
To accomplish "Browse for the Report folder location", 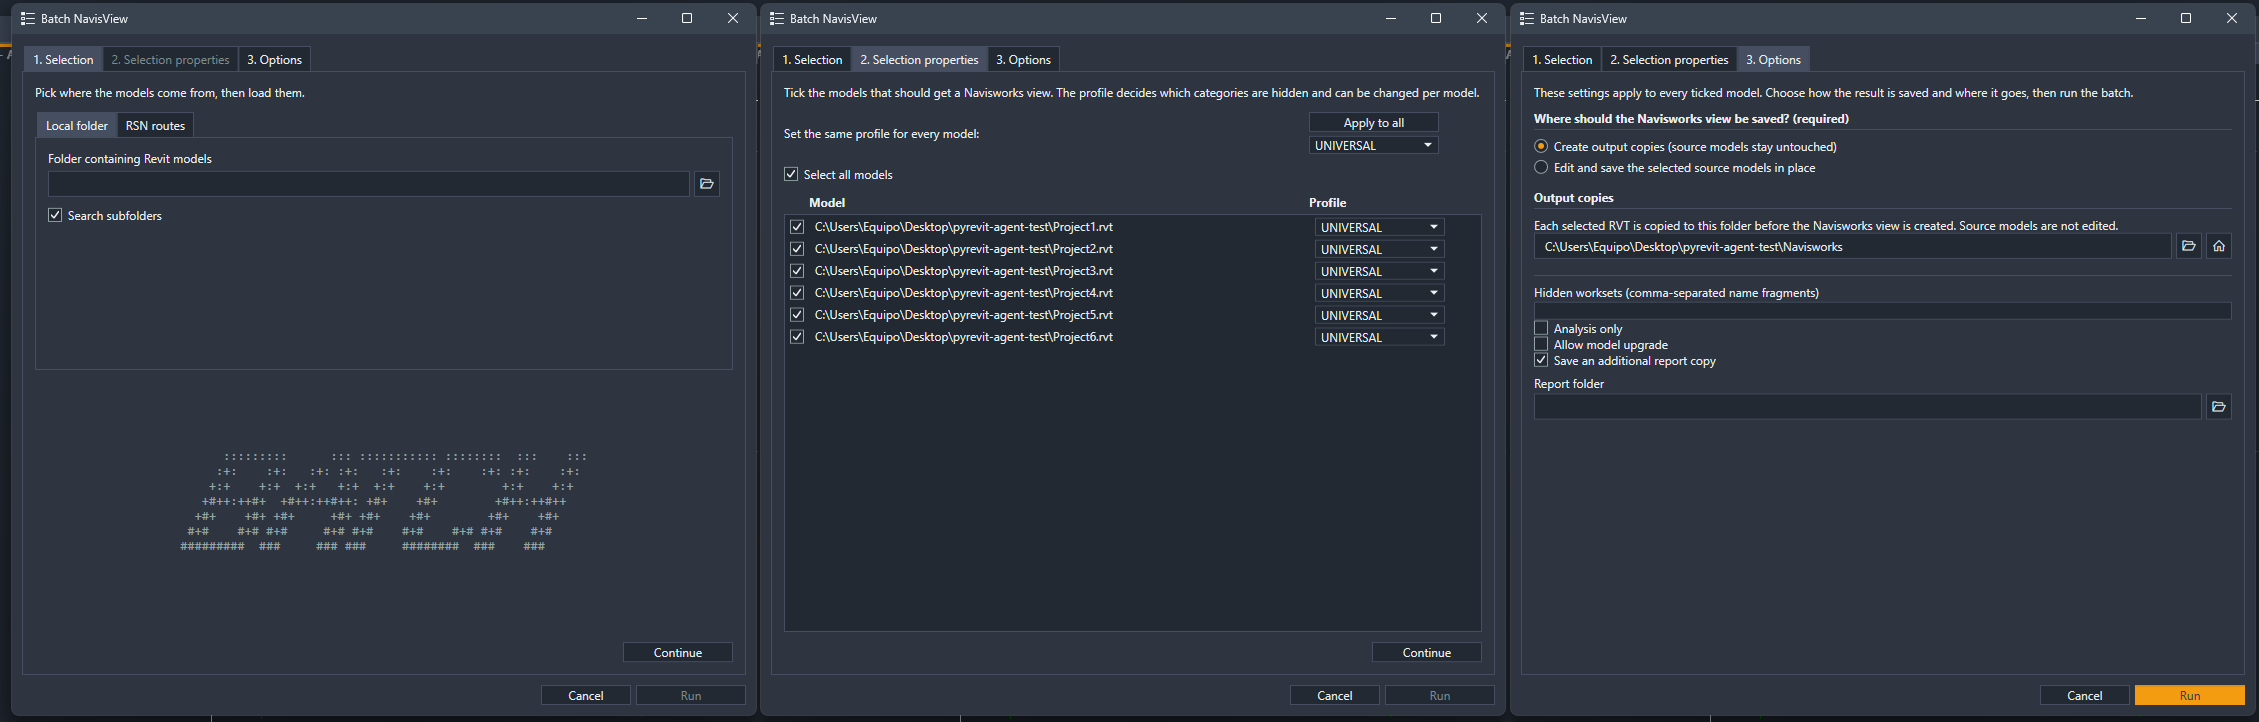I will point(2219,406).
